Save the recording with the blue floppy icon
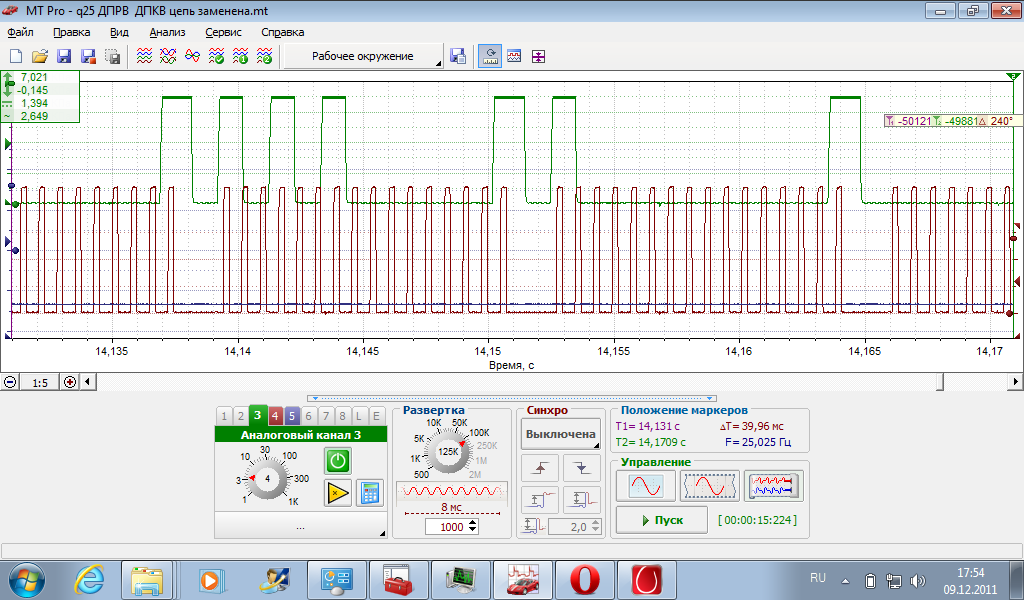The width and height of the screenshot is (1024, 600). tap(64, 57)
